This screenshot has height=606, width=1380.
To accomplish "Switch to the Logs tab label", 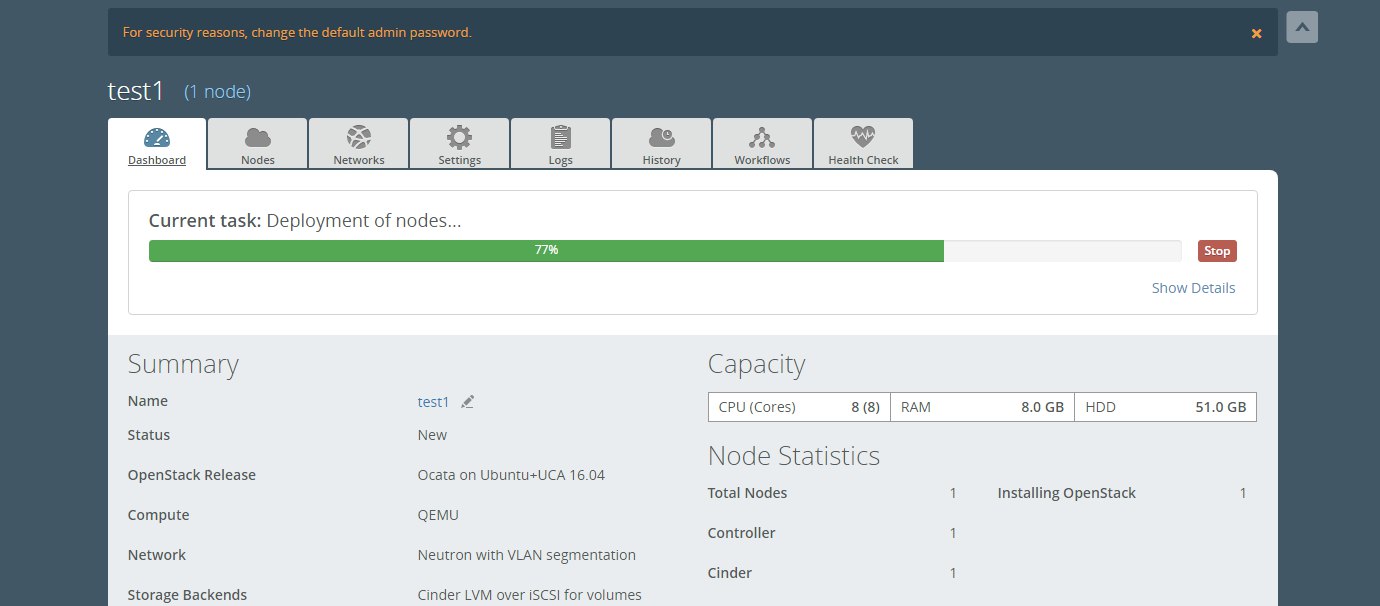I will point(561,160).
